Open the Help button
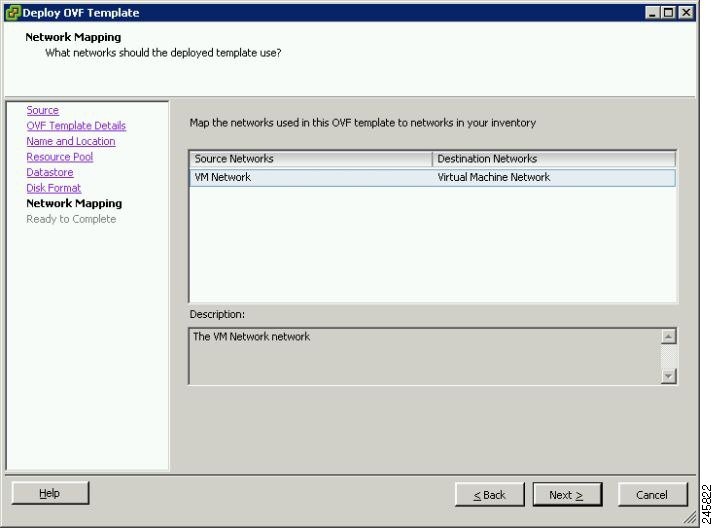This screenshot has width=714, height=528. [x=50, y=493]
